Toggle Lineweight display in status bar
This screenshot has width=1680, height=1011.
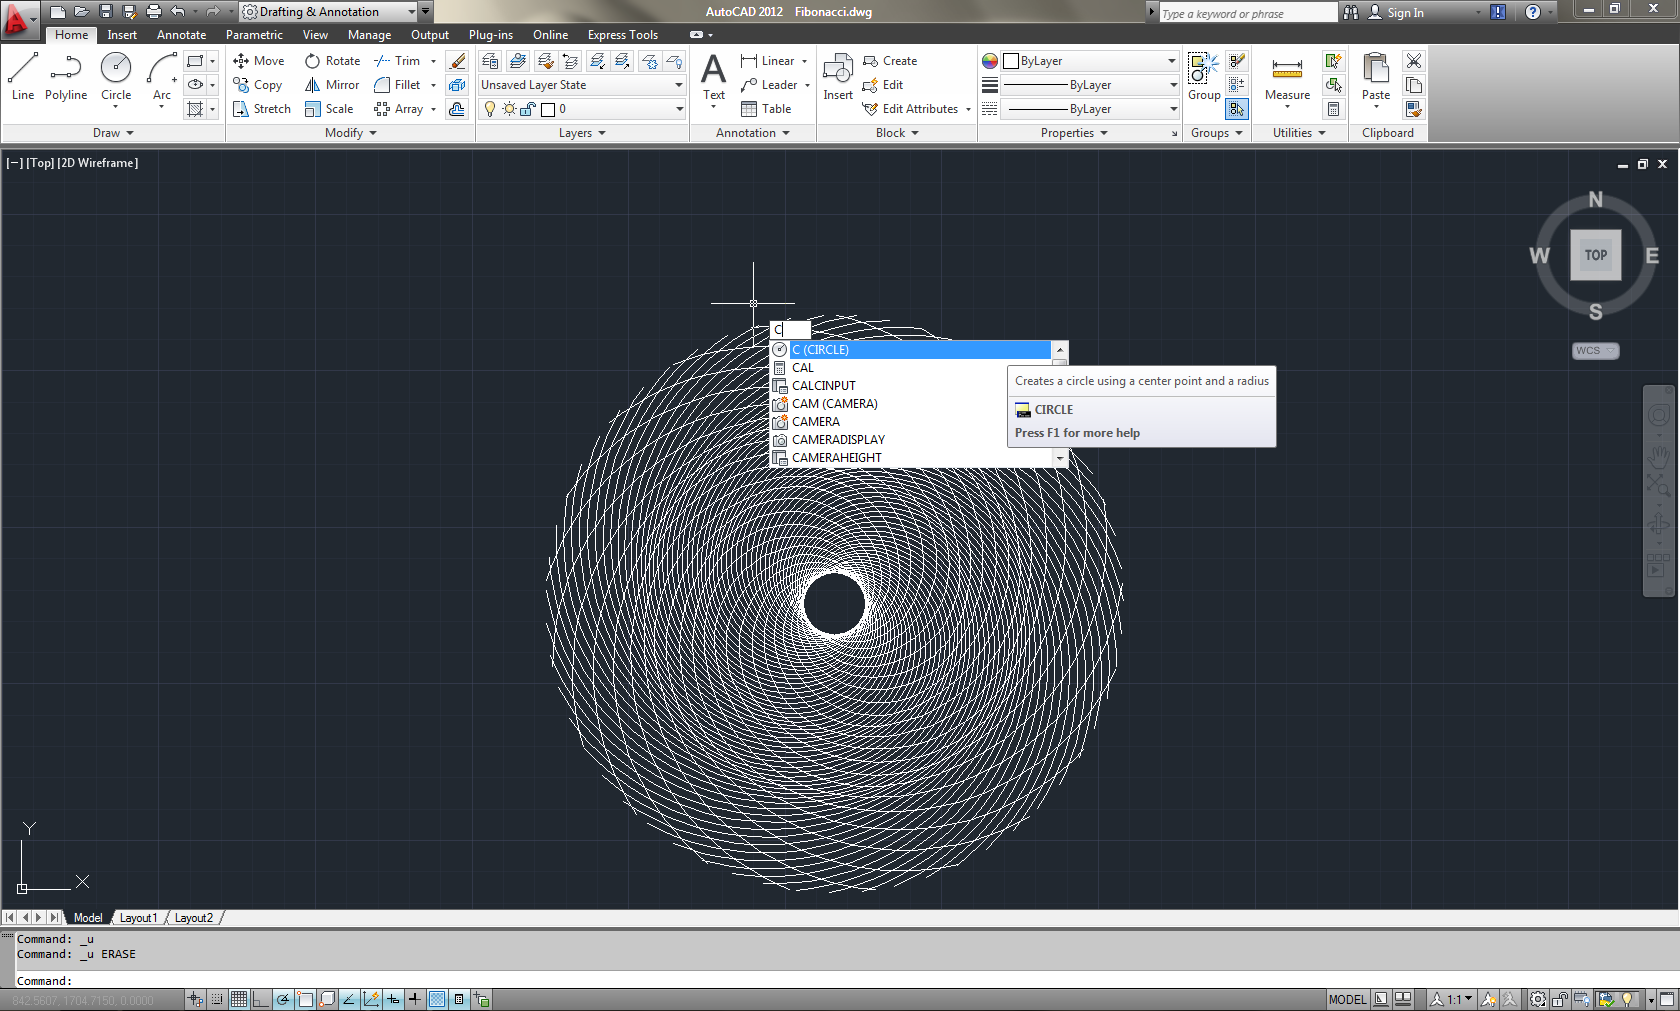point(415,999)
